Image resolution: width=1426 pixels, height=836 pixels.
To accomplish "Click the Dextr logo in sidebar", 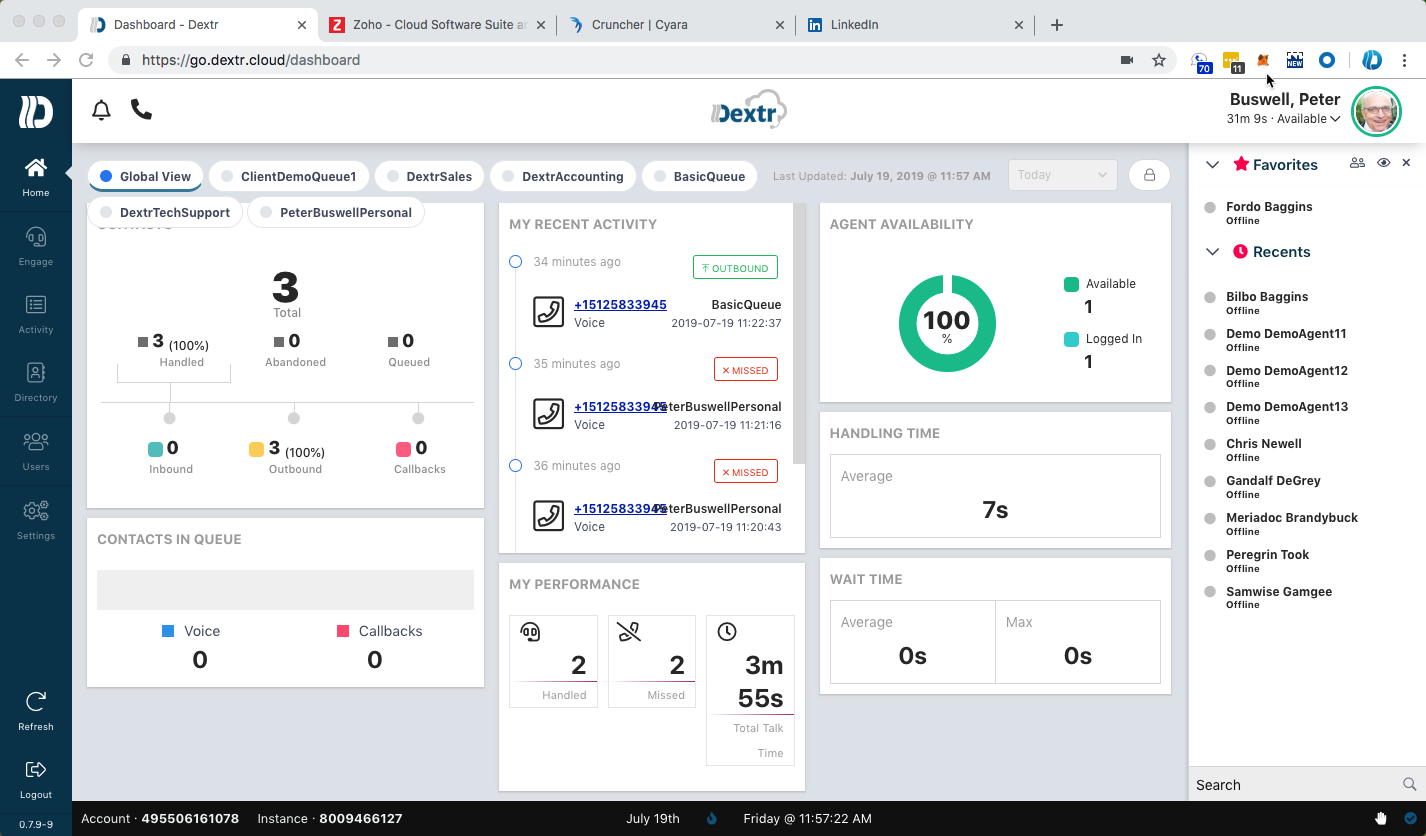I will [x=36, y=112].
